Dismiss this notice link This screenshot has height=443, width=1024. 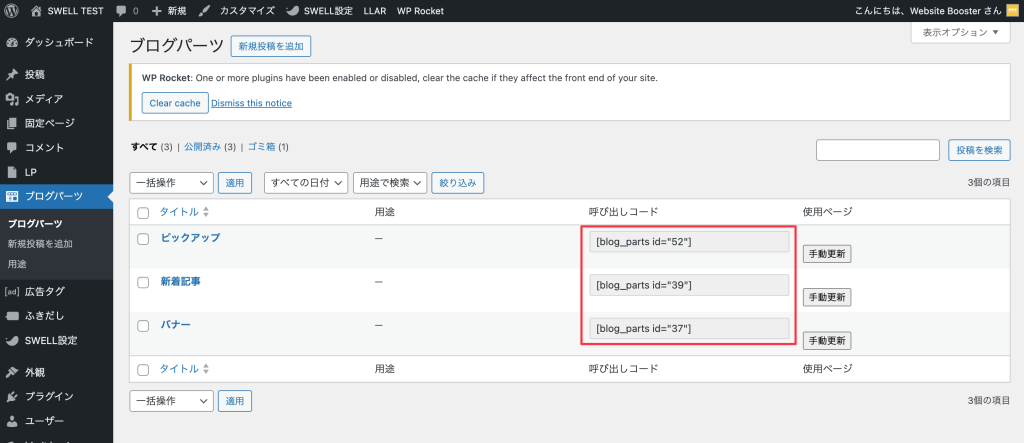(251, 103)
